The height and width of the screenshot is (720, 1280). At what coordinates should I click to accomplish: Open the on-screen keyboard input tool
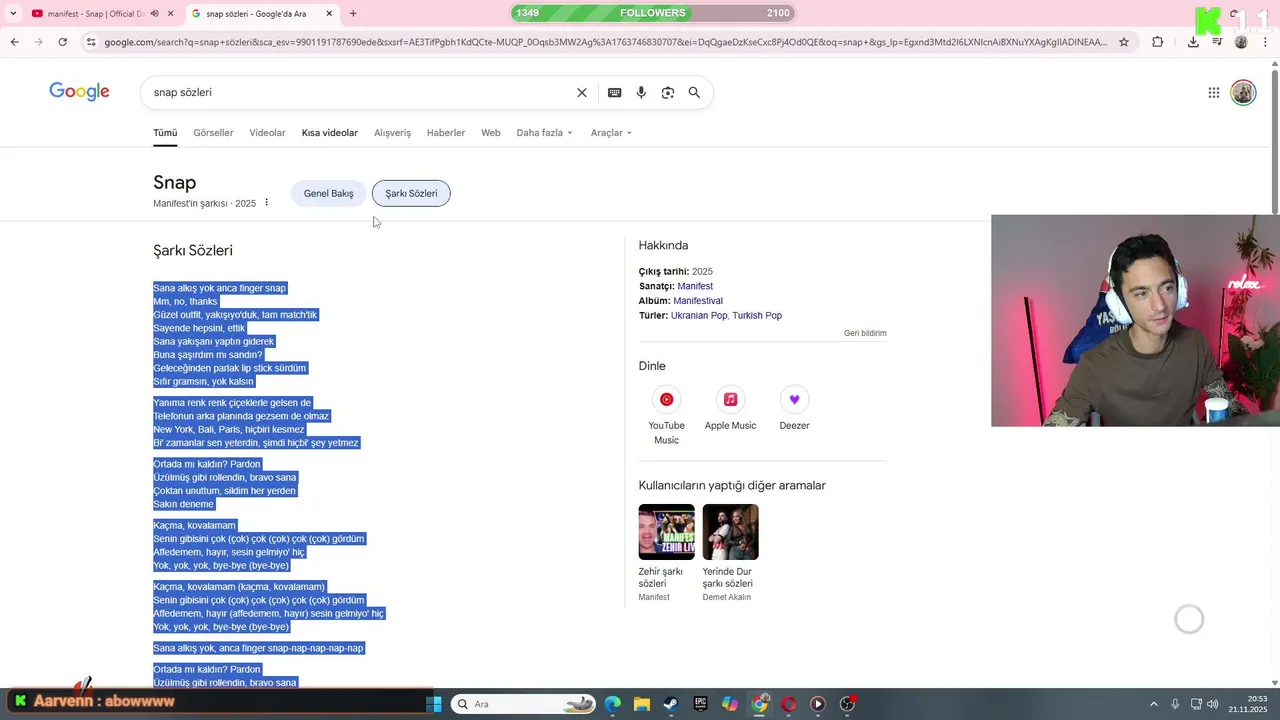pyautogui.click(x=614, y=92)
